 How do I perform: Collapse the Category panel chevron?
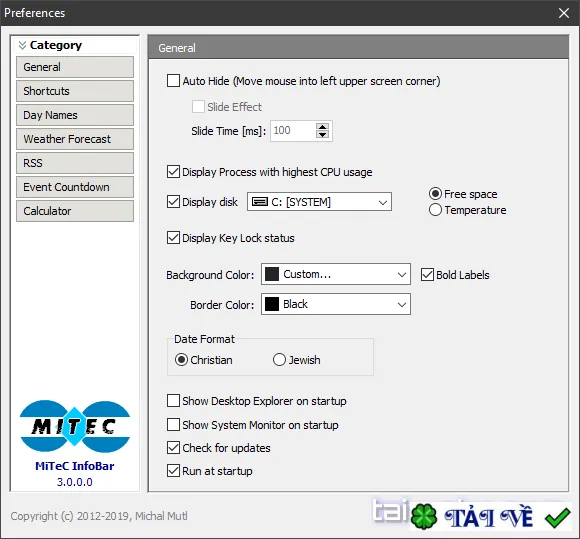tap(22, 45)
